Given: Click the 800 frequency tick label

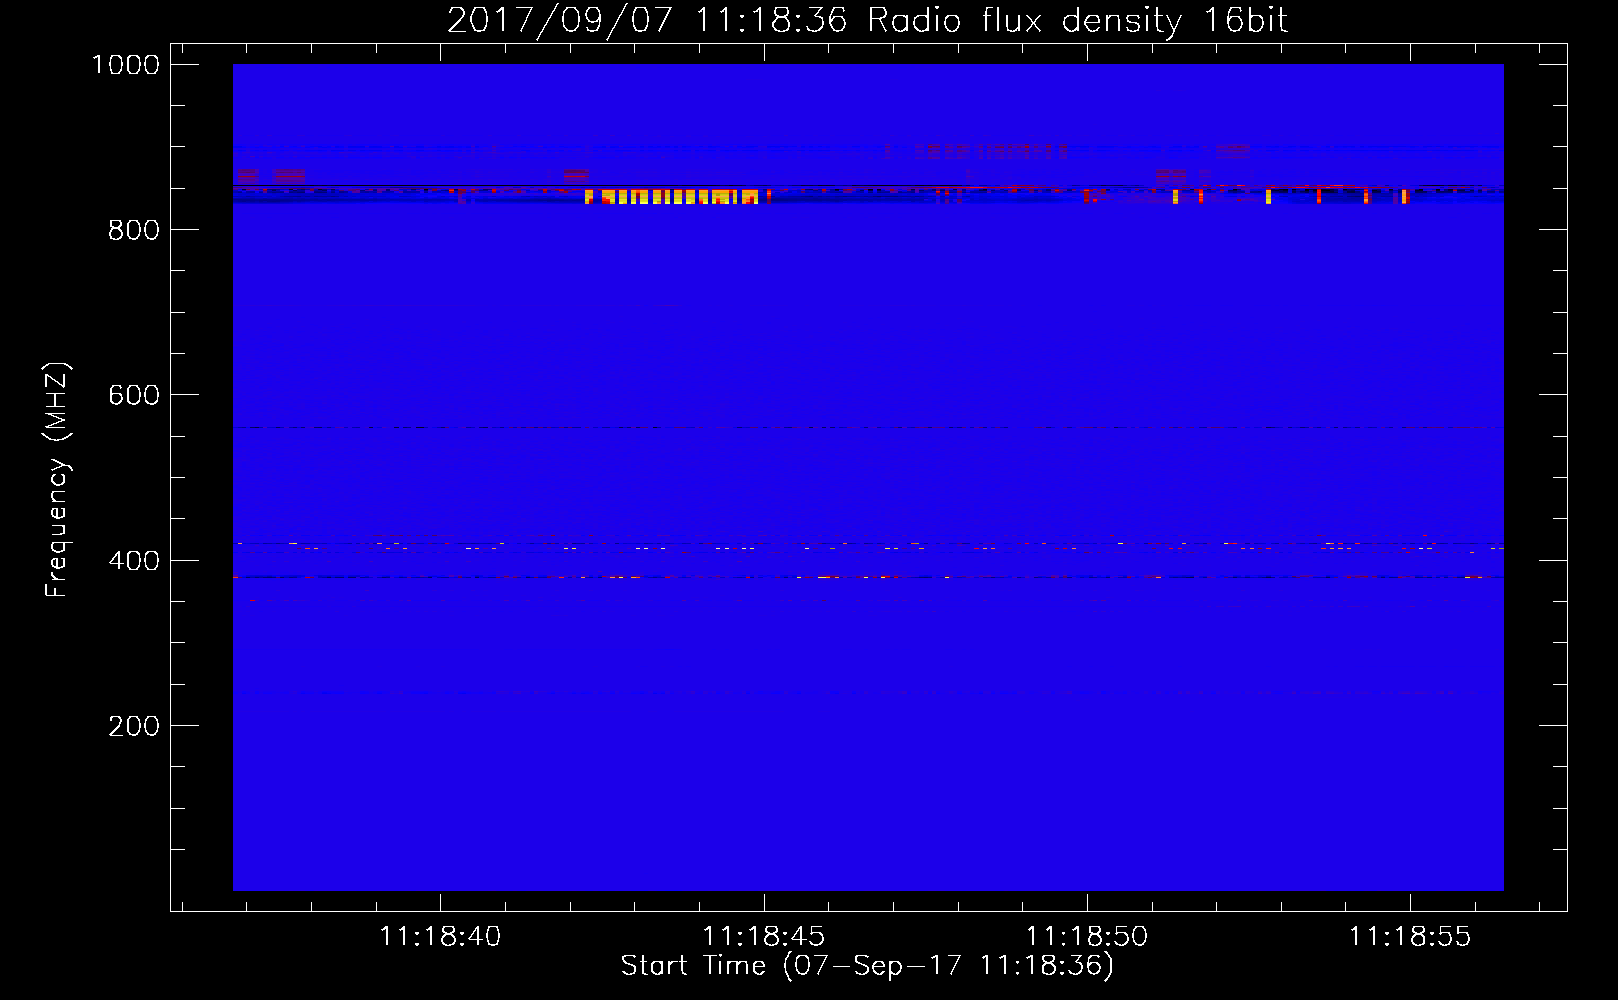Looking at the screenshot, I should [x=134, y=230].
